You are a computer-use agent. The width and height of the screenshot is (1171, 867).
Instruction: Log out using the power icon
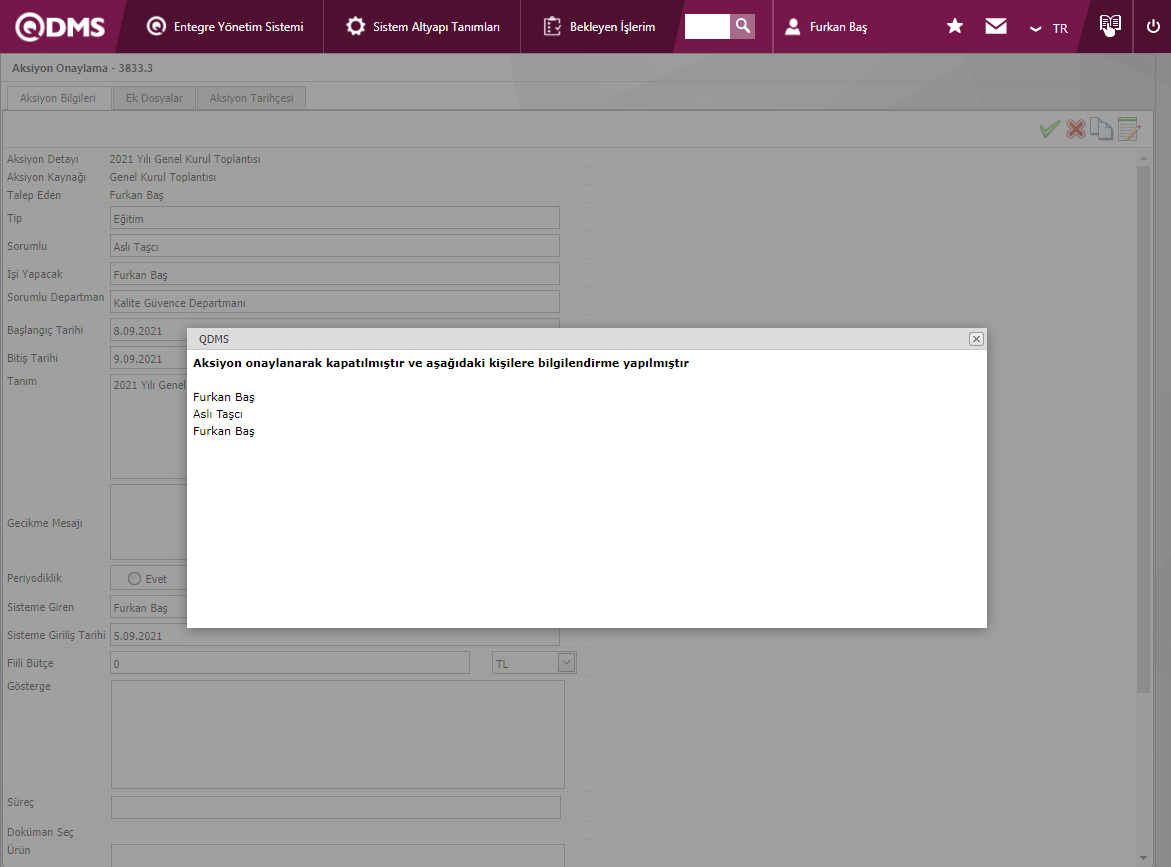1153,27
